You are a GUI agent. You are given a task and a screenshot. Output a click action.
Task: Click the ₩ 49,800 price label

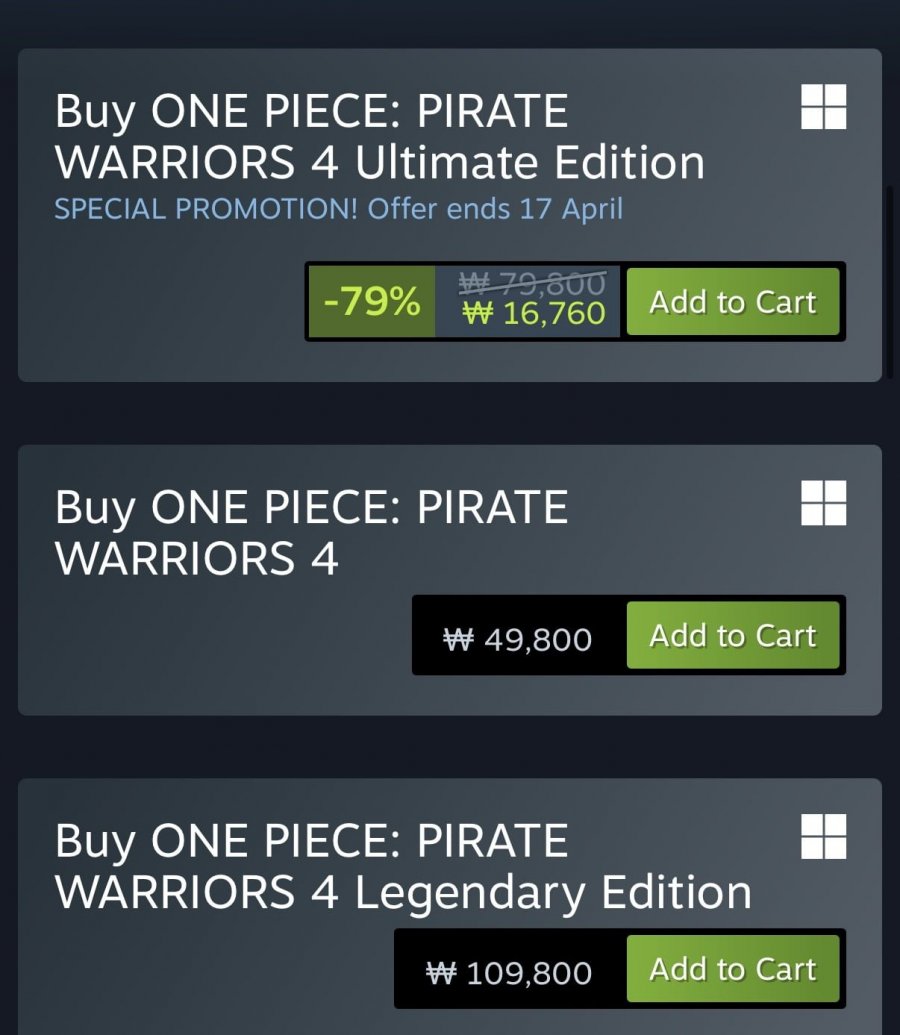click(x=518, y=638)
